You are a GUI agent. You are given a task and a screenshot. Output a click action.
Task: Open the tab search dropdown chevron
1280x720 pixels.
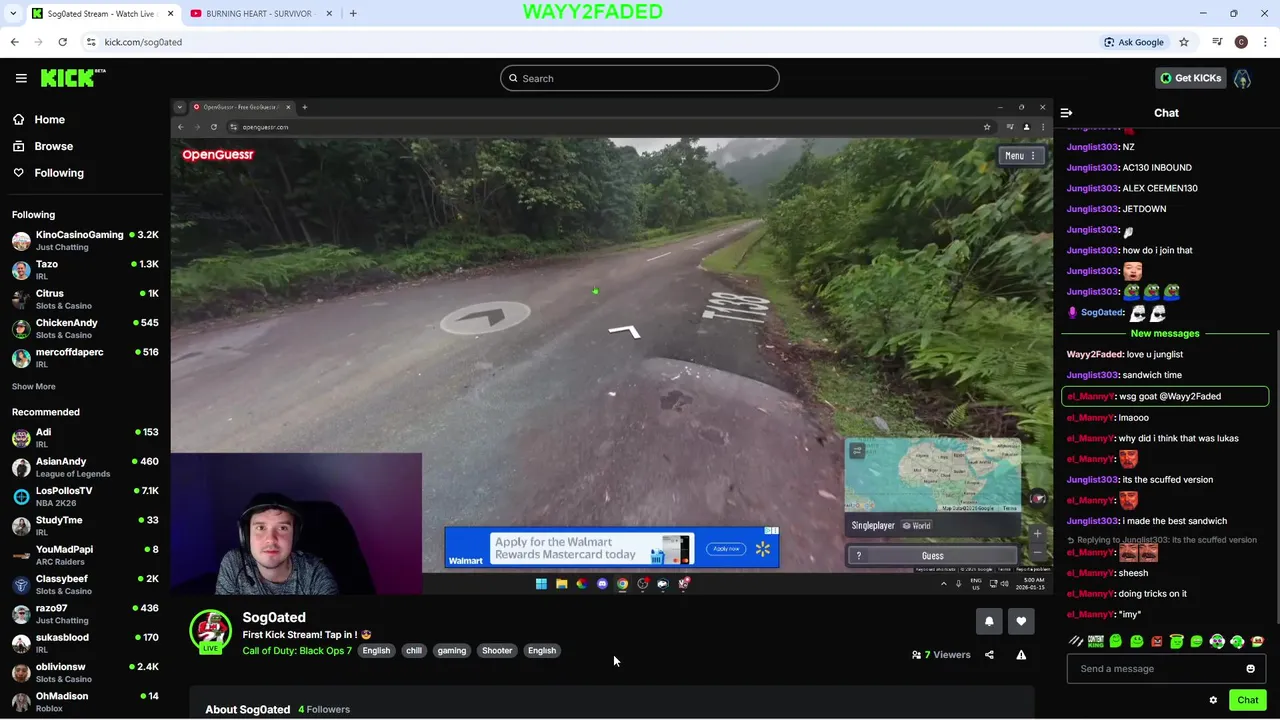[x=12, y=13]
